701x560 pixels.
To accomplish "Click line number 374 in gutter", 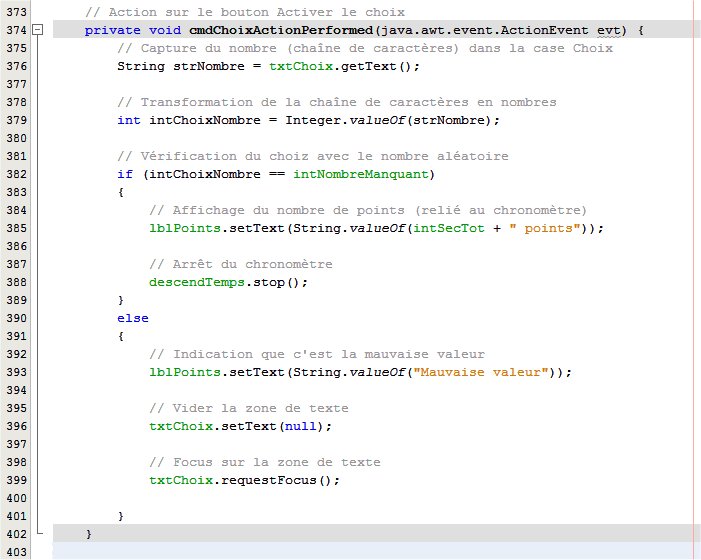I will pyautogui.click(x=17, y=30).
